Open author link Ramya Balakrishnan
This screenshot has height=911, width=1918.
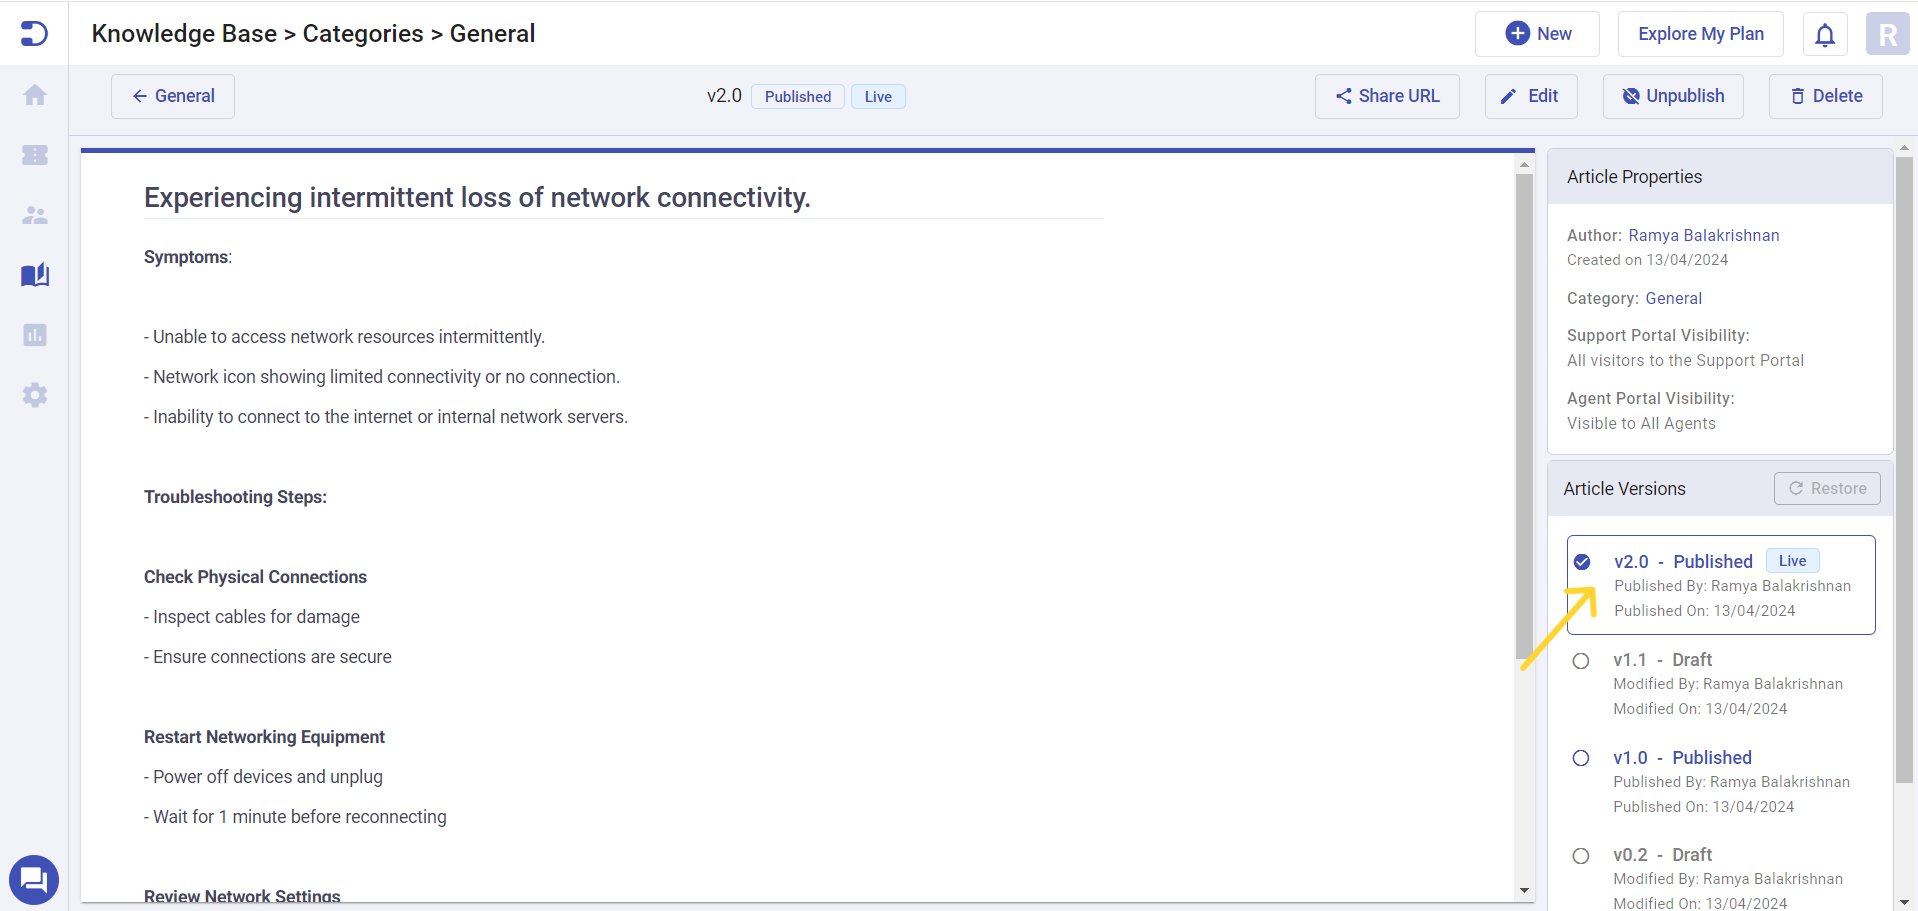tap(1703, 235)
